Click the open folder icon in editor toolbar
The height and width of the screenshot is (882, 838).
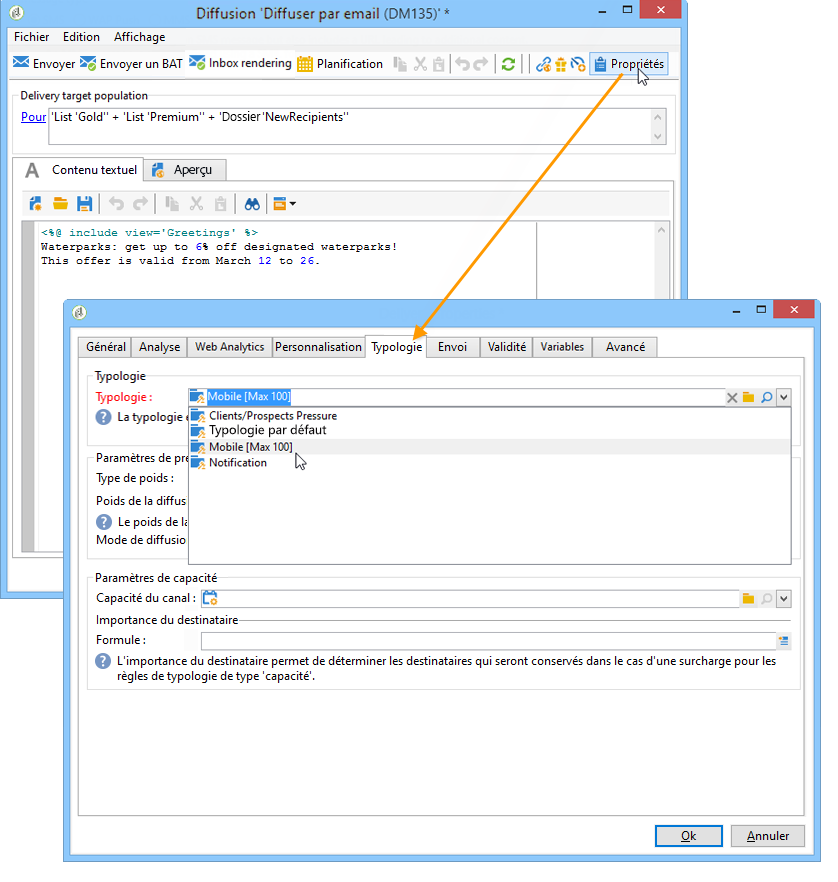click(60, 204)
